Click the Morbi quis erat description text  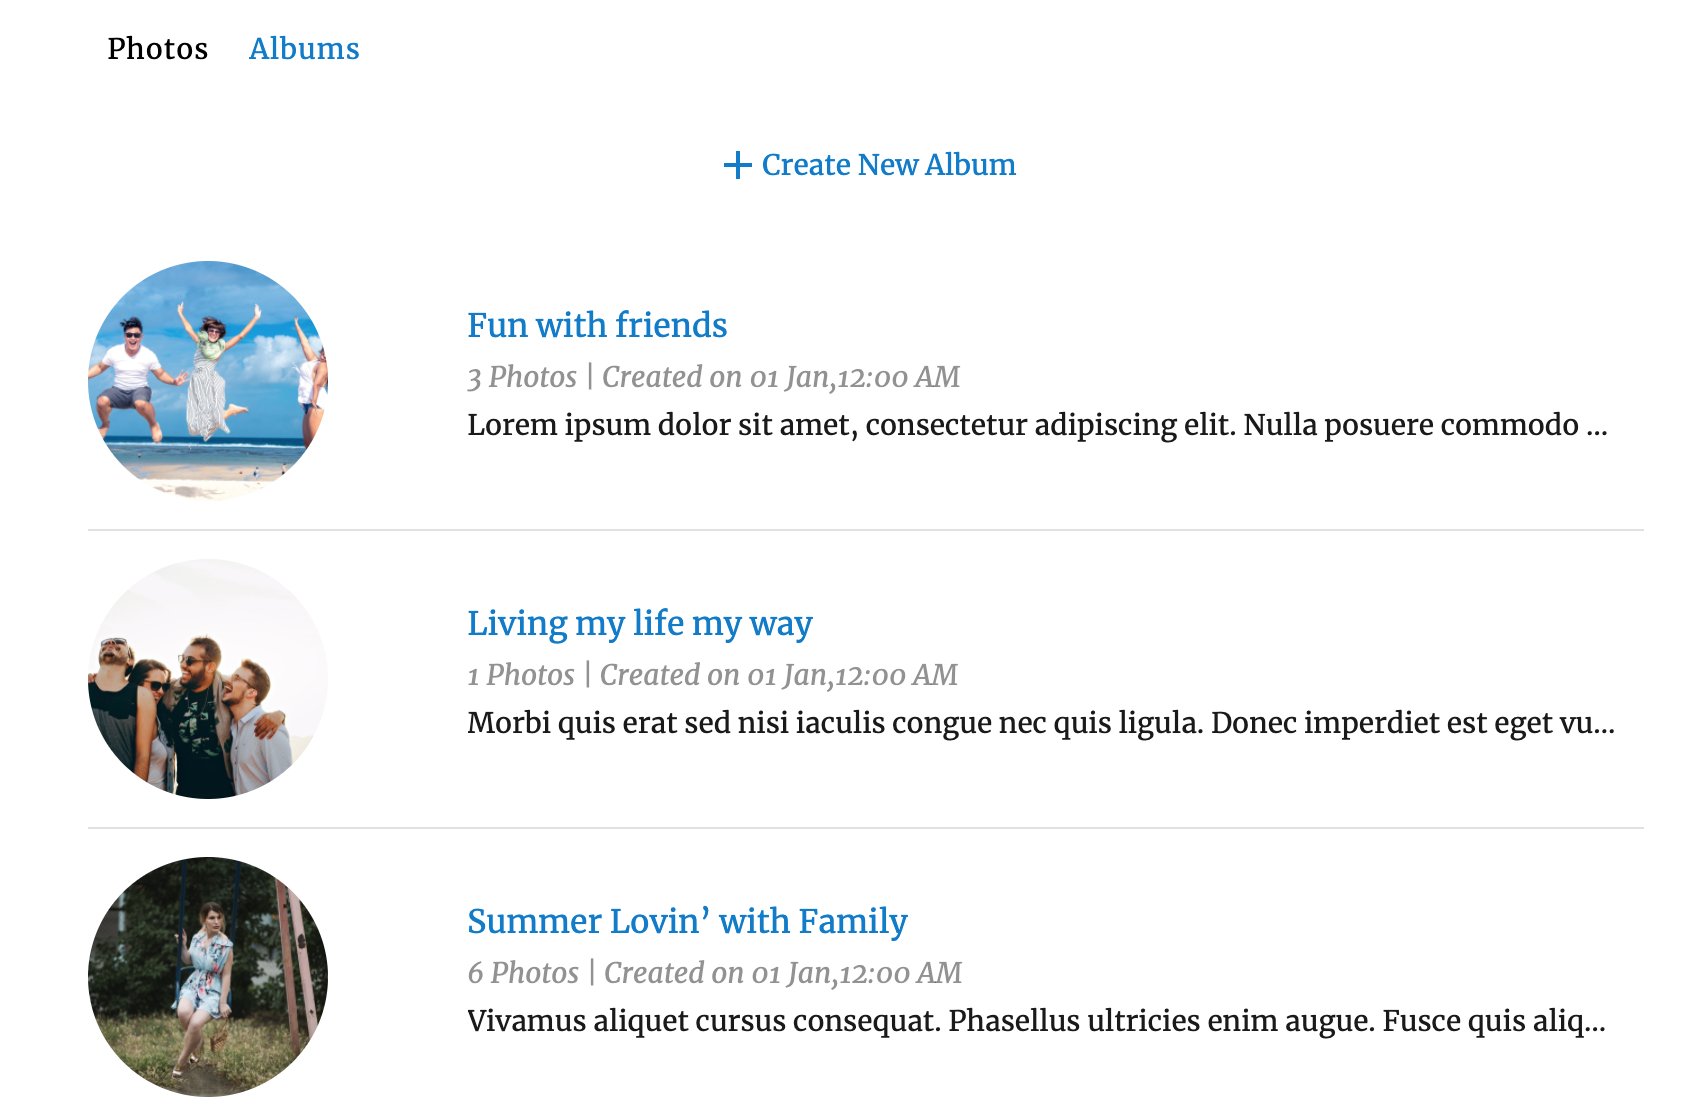point(1040,723)
